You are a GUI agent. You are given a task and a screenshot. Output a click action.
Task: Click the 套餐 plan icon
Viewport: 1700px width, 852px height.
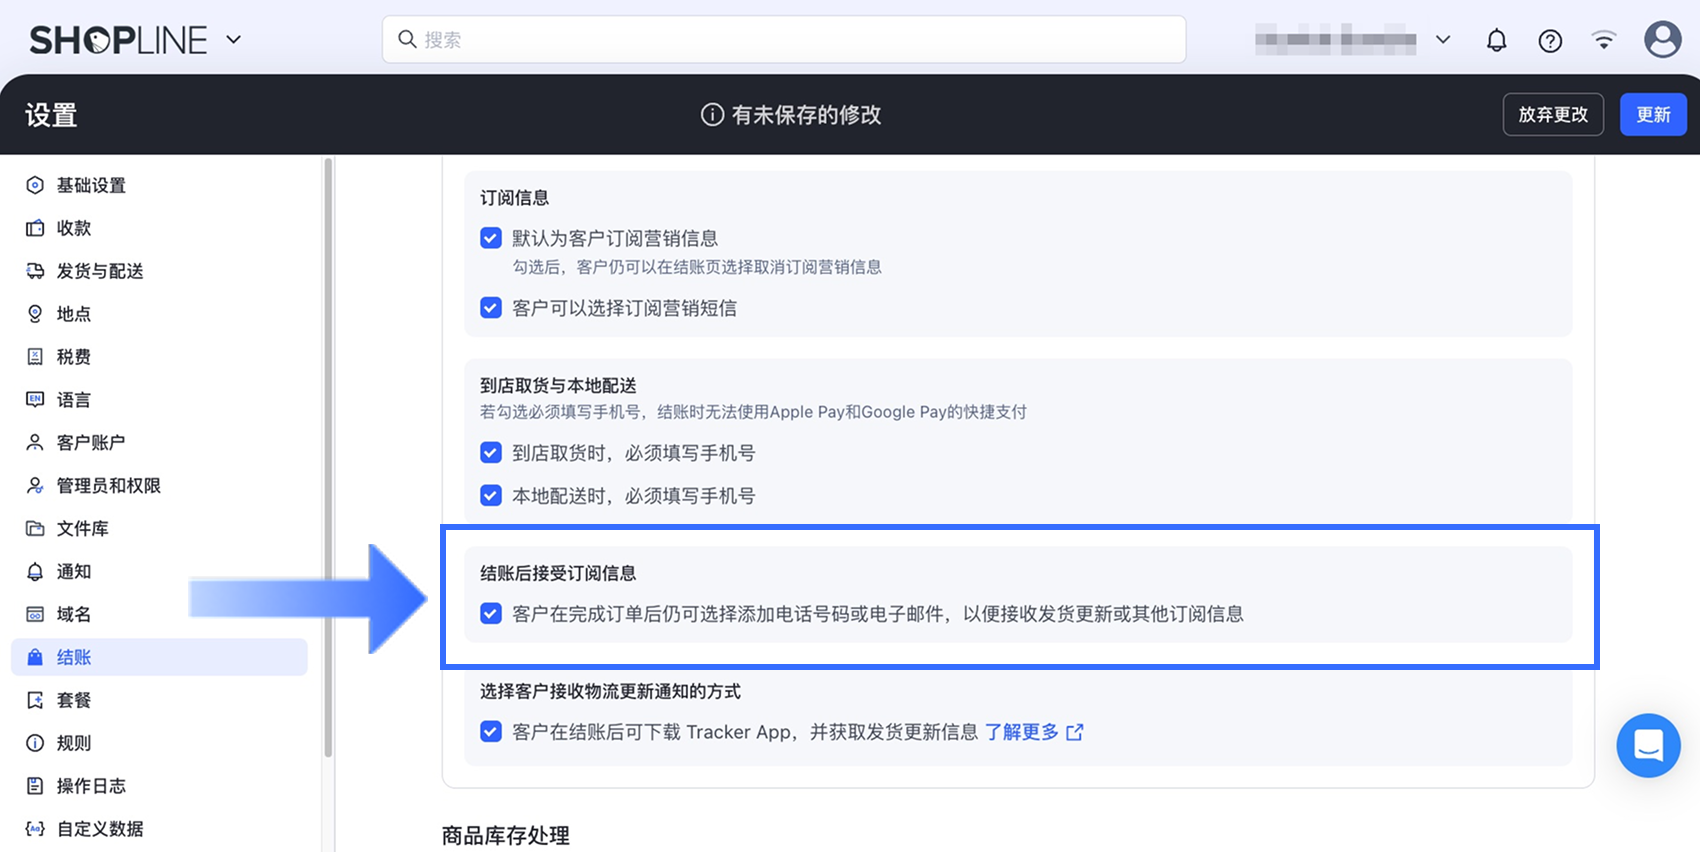point(35,700)
